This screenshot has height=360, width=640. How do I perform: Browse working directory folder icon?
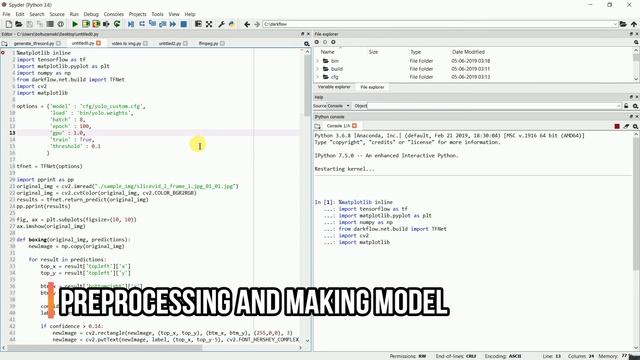click(x=623, y=24)
